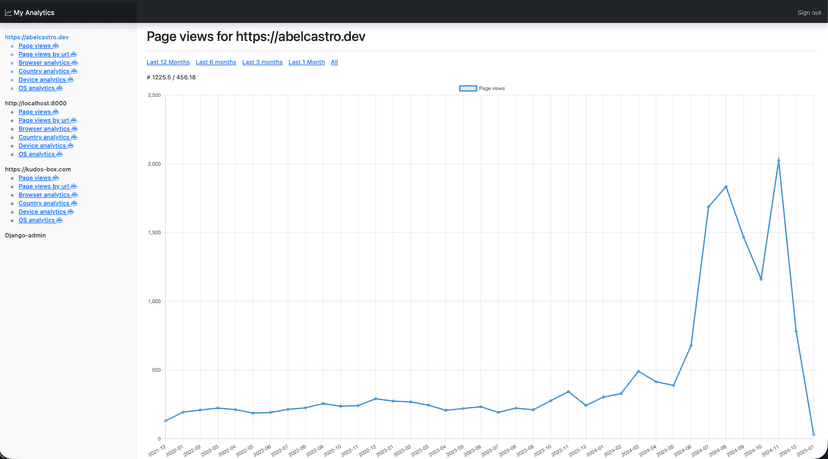
Task: Show the Last 3 months range
Action: (x=262, y=62)
